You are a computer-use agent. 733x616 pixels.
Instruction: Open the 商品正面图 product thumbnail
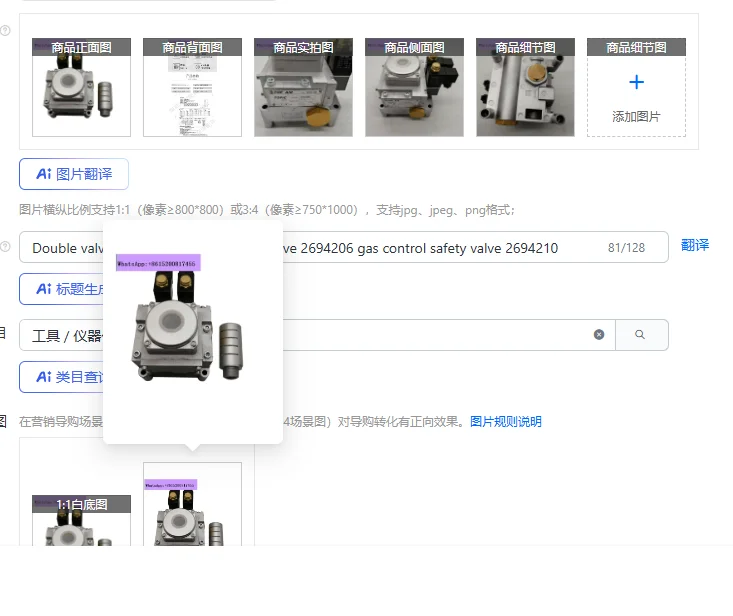81,87
